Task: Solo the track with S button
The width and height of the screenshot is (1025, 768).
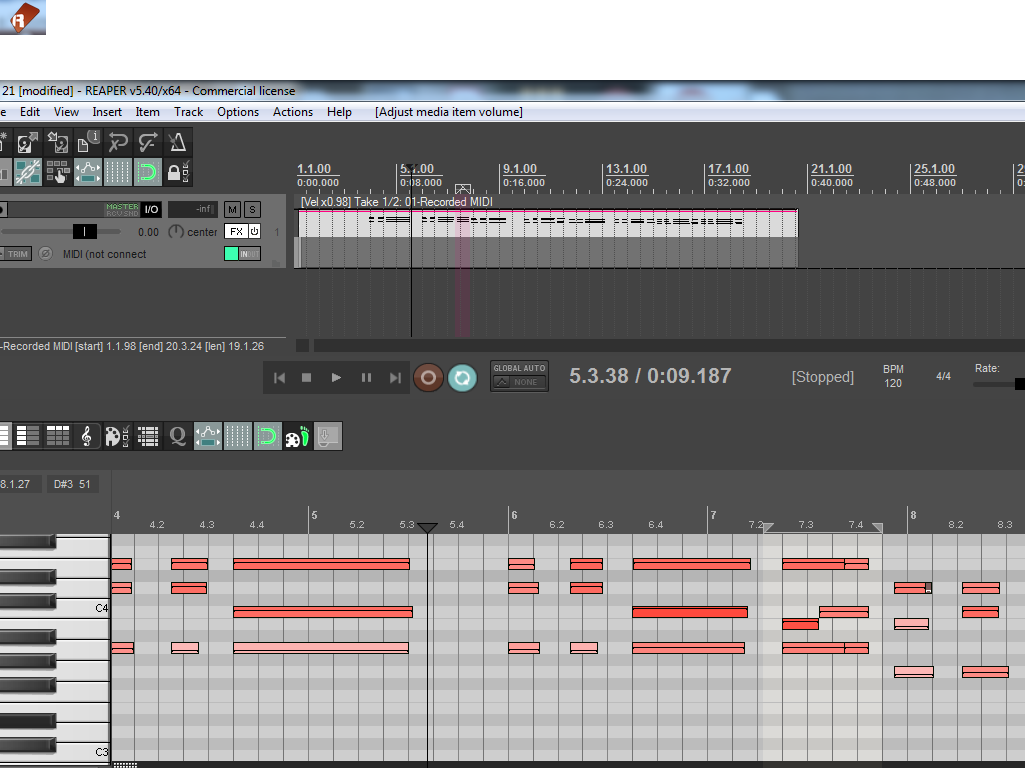Action: tap(252, 209)
